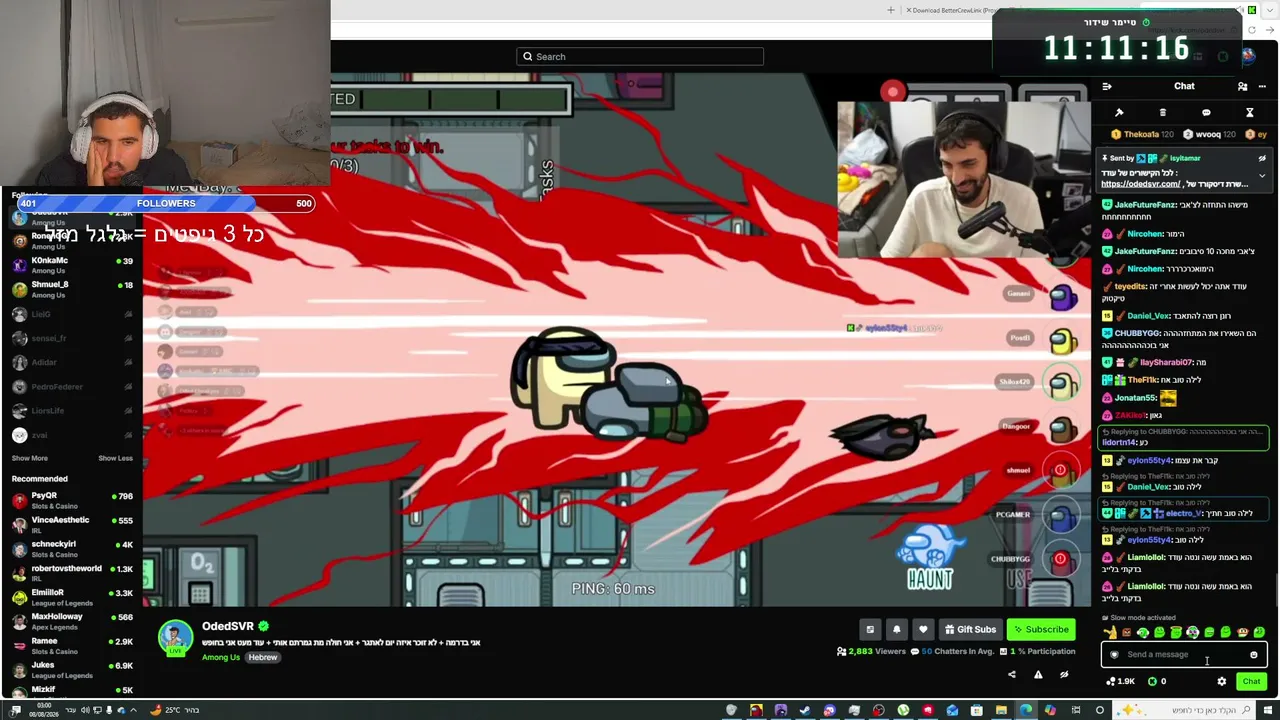Image resolution: width=1280 pixels, height=720 pixels.
Task: Open File Explorer from the taskbar
Action: tap(1001, 710)
